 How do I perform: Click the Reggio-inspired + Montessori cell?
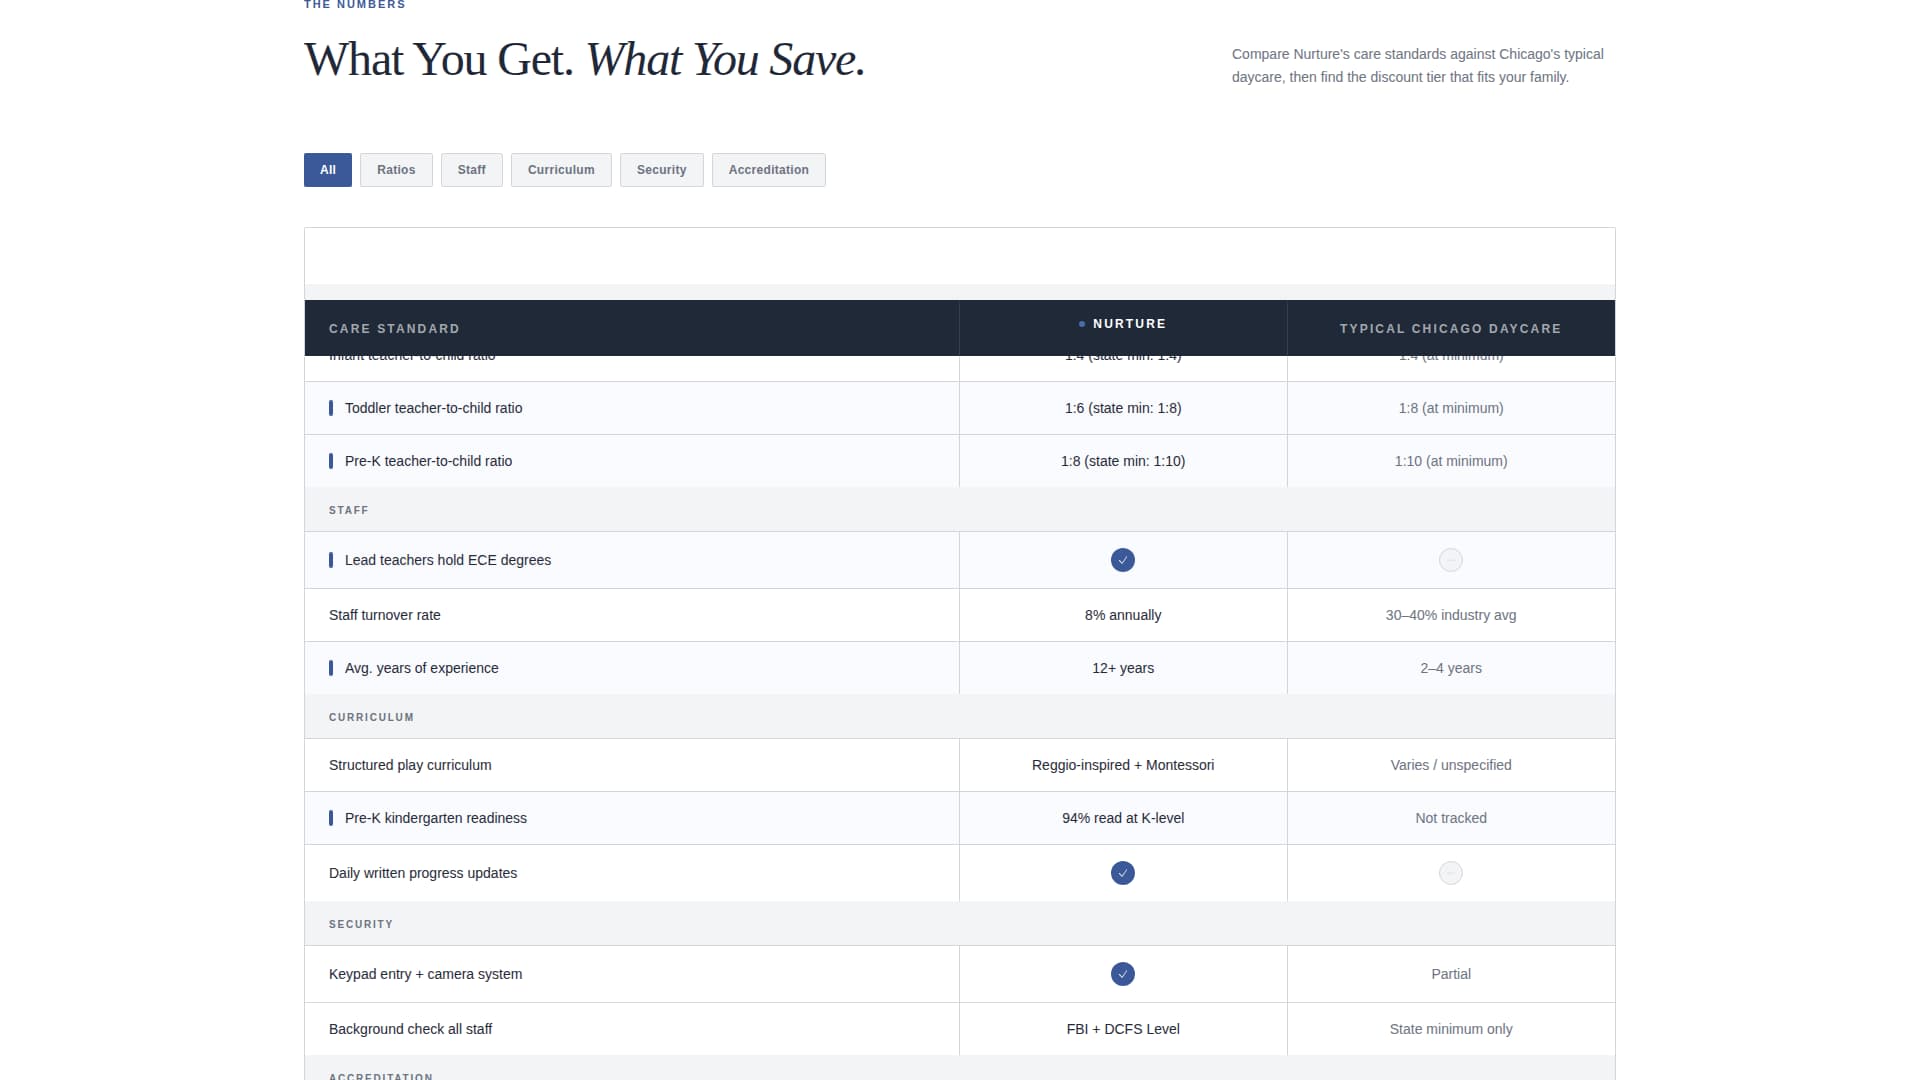[1123, 765]
